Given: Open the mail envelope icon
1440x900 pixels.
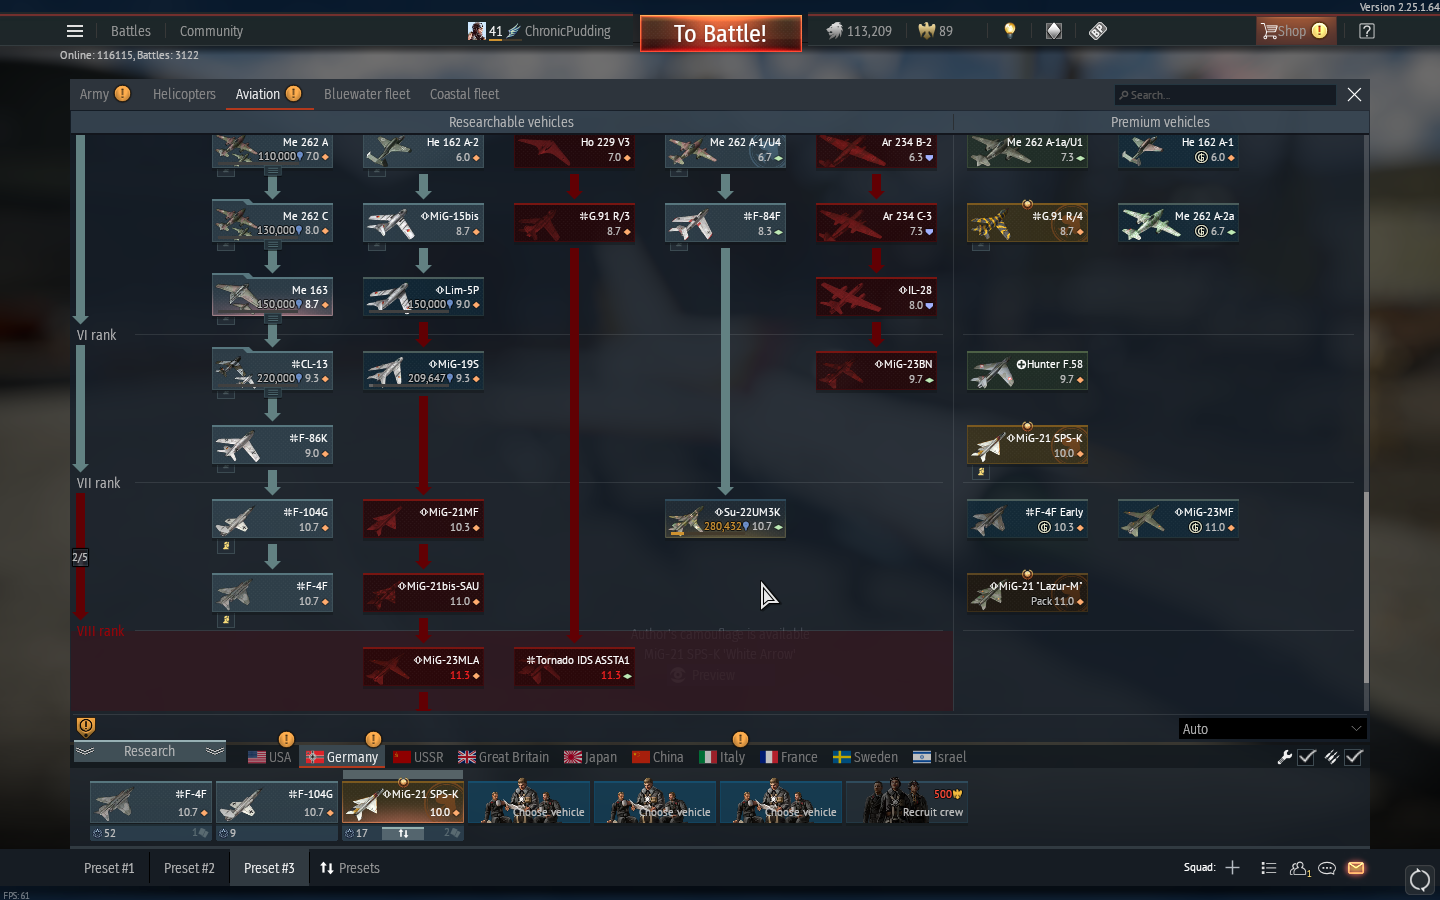Looking at the screenshot, I should pyautogui.click(x=1356, y=868).
